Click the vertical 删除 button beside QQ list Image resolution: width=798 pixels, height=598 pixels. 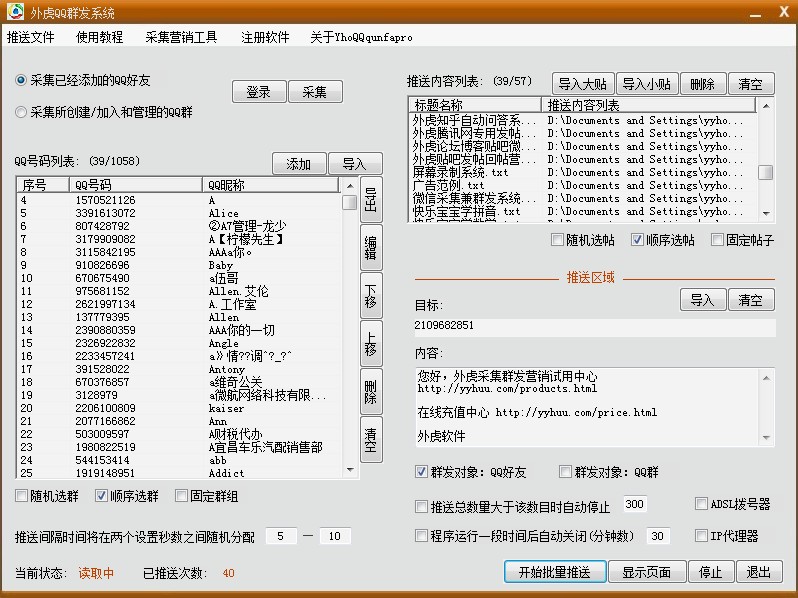point(371,391)
